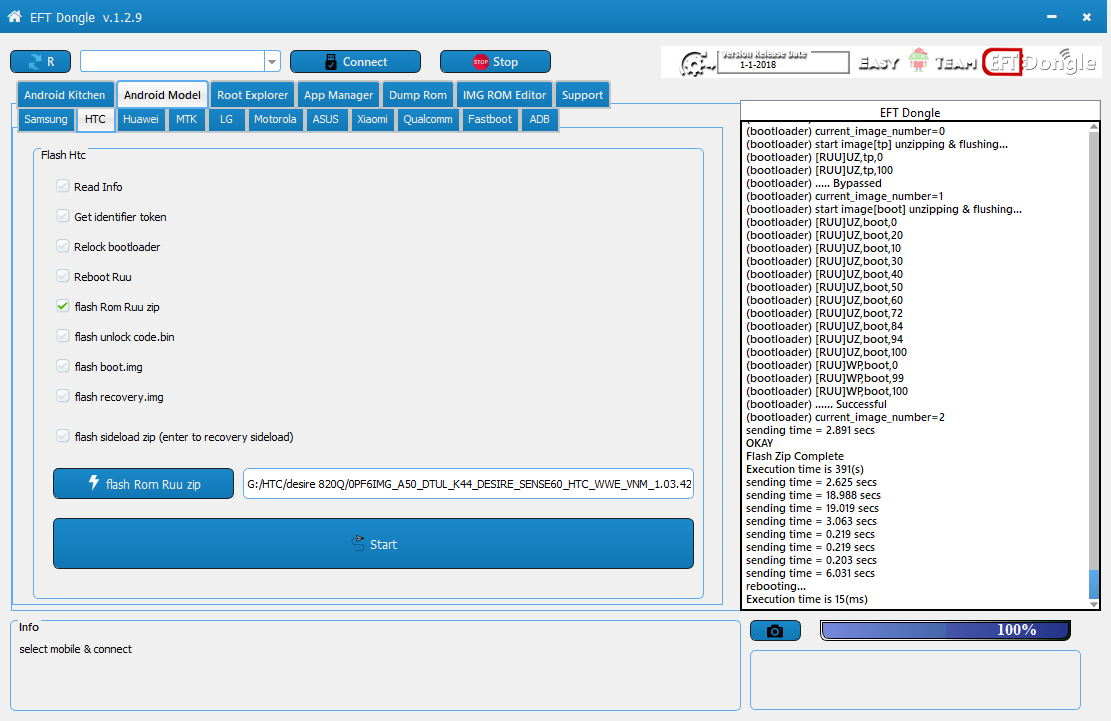Switch to the Support tab

pos(582,95)
